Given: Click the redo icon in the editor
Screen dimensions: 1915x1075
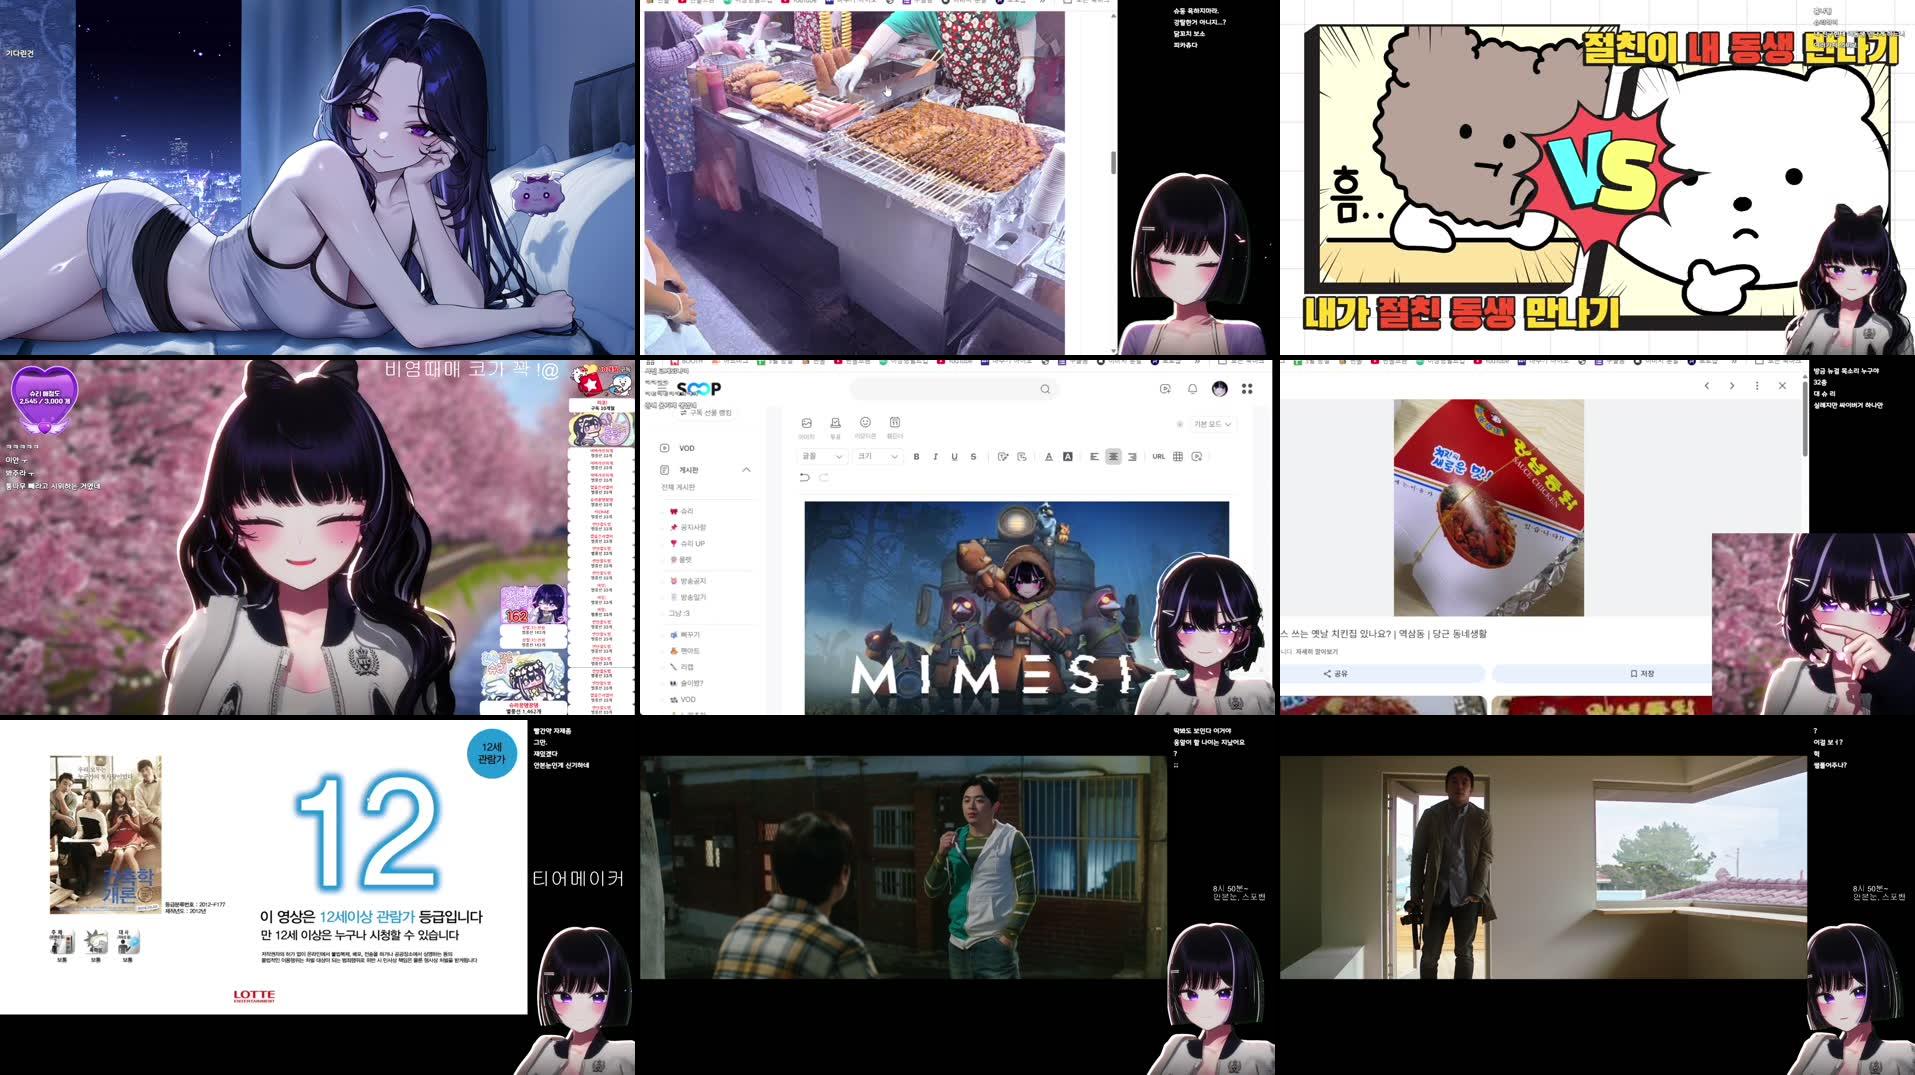Looking at the screenshot, I should coord(825,478).
